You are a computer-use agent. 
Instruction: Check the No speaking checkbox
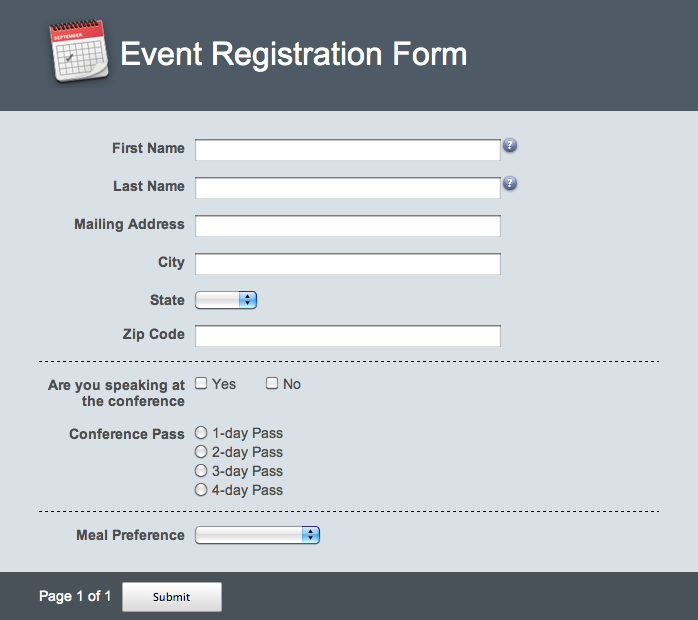[272, 383]
